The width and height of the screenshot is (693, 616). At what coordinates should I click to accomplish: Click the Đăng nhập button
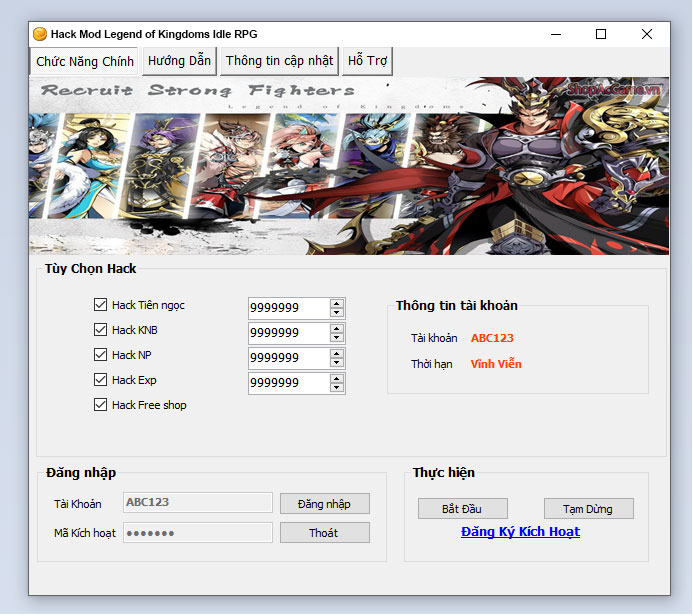(324, 504)
